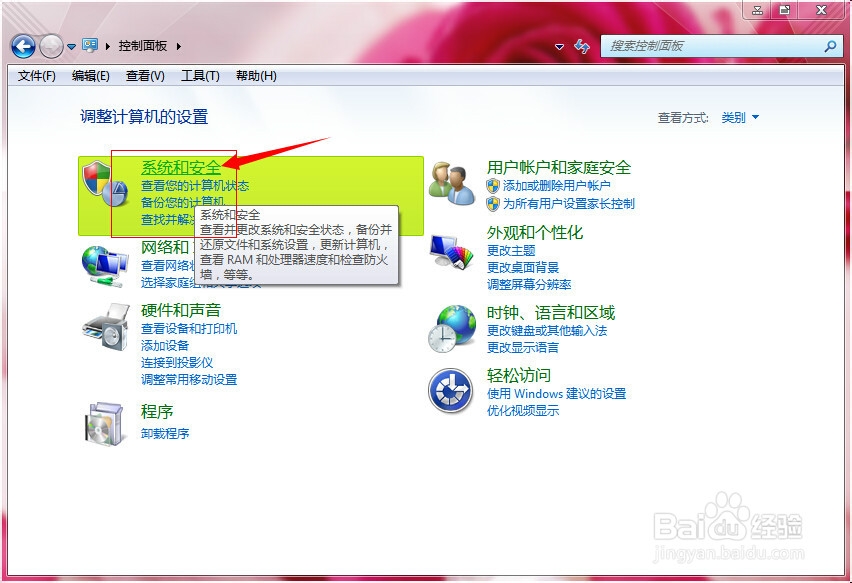This screenshot has width=852, height=583.
Task: Click the User Accounts people icon
Action: (451, 183)
